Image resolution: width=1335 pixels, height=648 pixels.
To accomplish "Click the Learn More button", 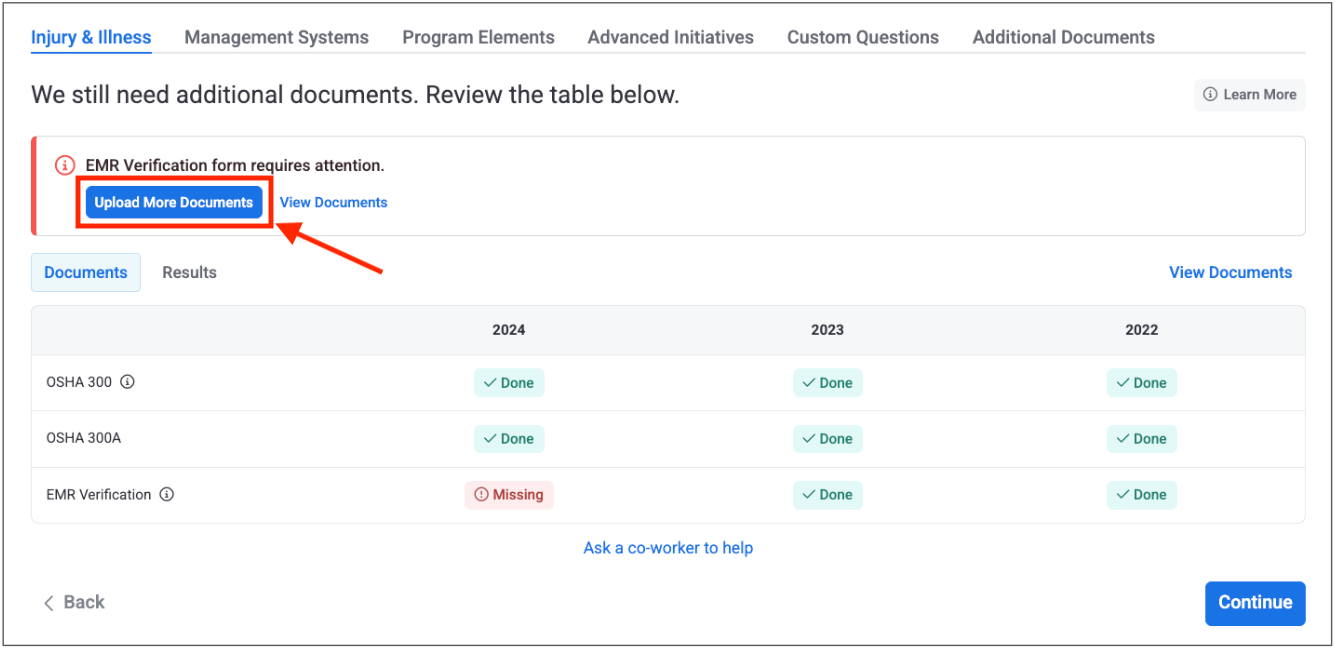I will [1249, 94].
